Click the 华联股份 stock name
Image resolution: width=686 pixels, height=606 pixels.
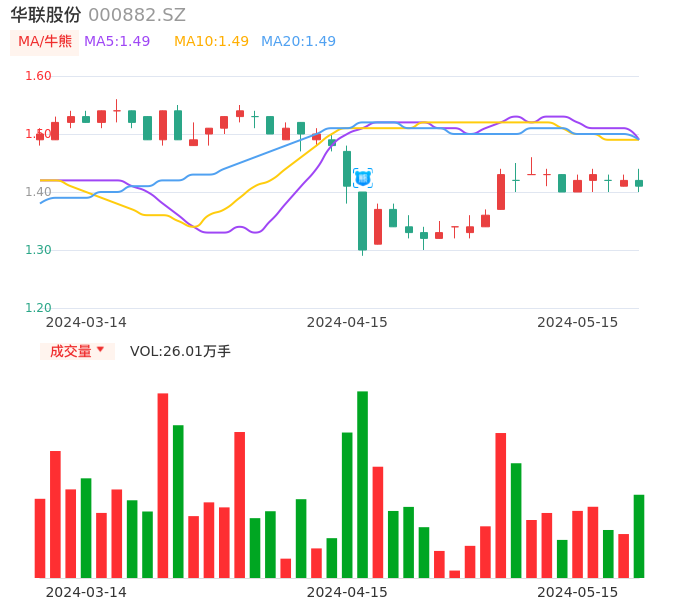pyautogui.click(x=46, y=15)
